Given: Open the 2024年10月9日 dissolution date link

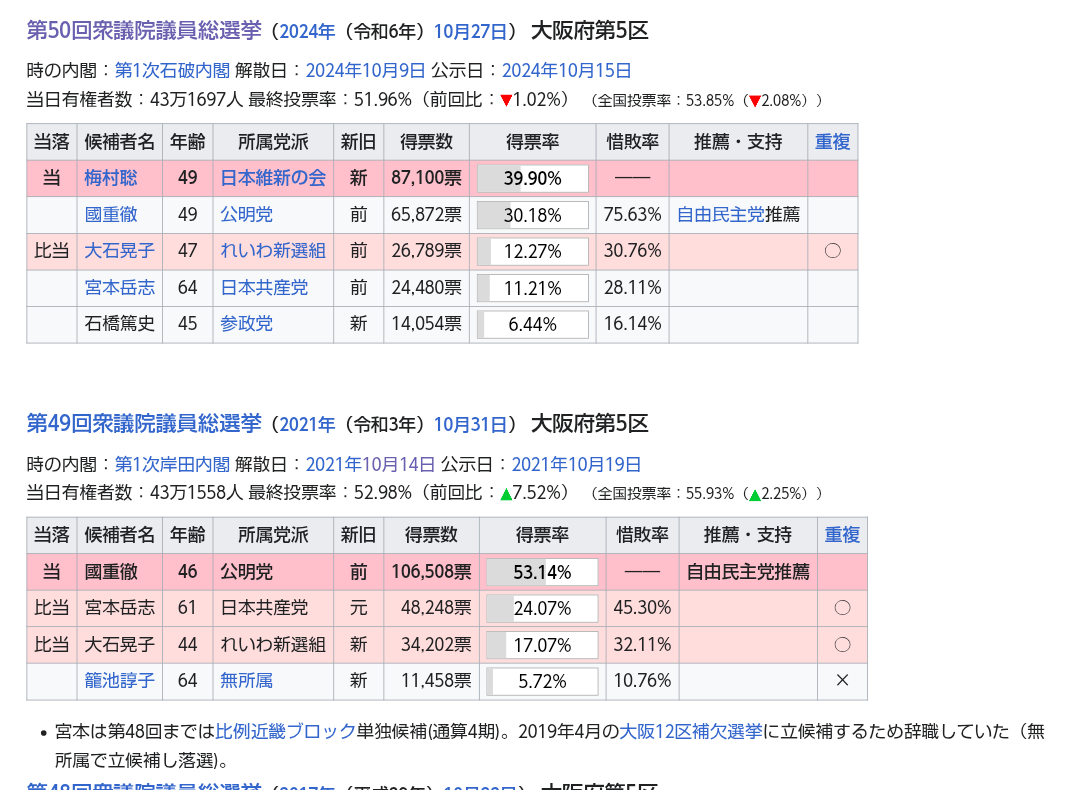Looking at the screenshot, I should tap(365, 70).
